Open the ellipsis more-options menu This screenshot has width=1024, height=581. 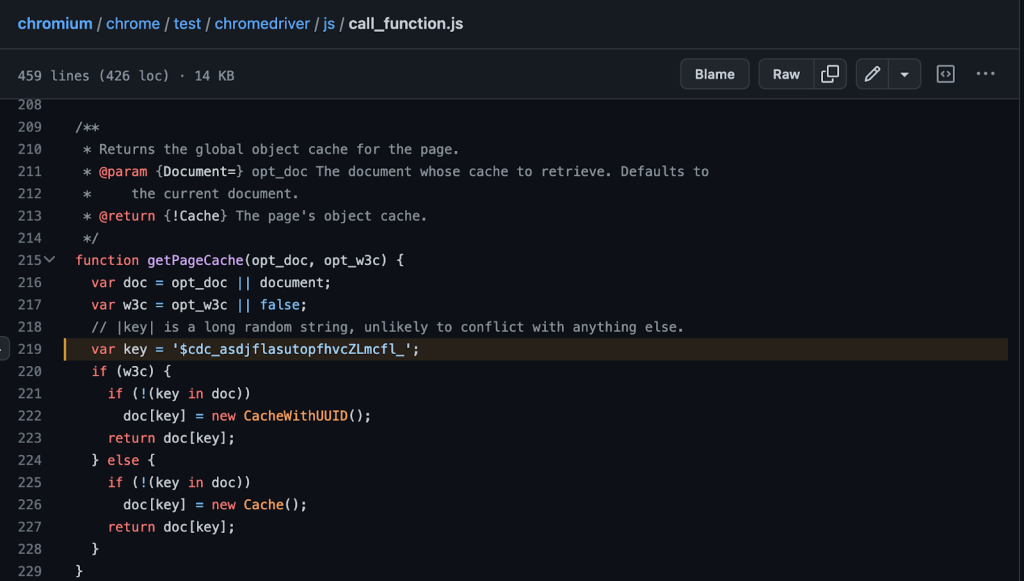pyautogui.click(x=986, y=73)
